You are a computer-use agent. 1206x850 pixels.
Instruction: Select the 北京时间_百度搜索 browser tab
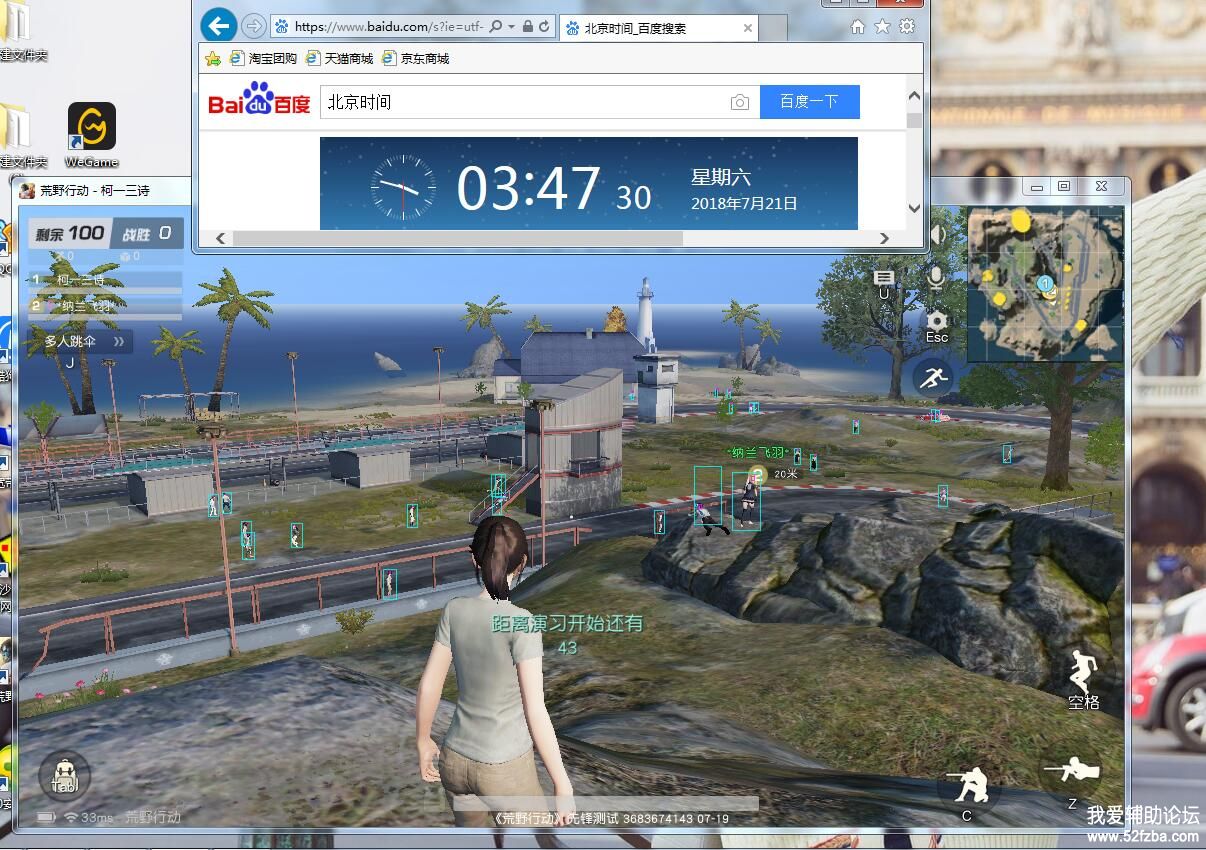(x=658, y=28)
